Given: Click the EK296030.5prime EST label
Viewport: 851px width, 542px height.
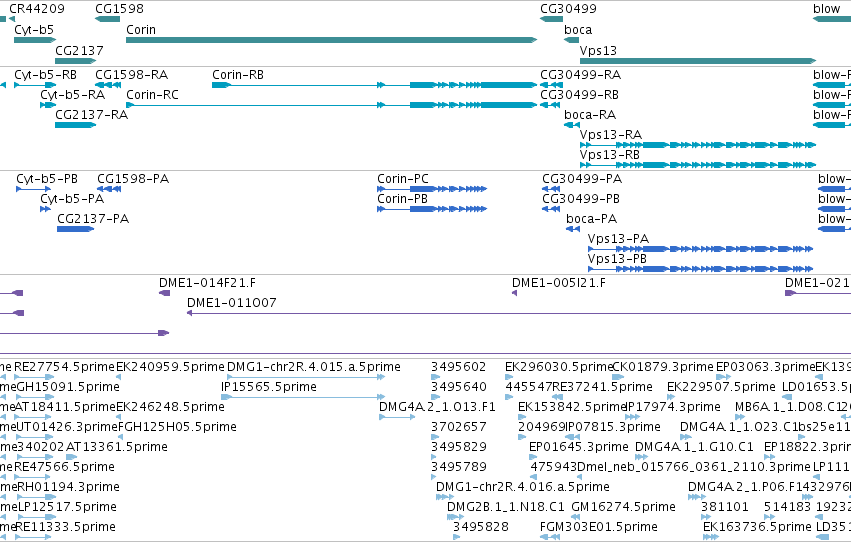Looking at the screenshot, I should click(559, 367).
